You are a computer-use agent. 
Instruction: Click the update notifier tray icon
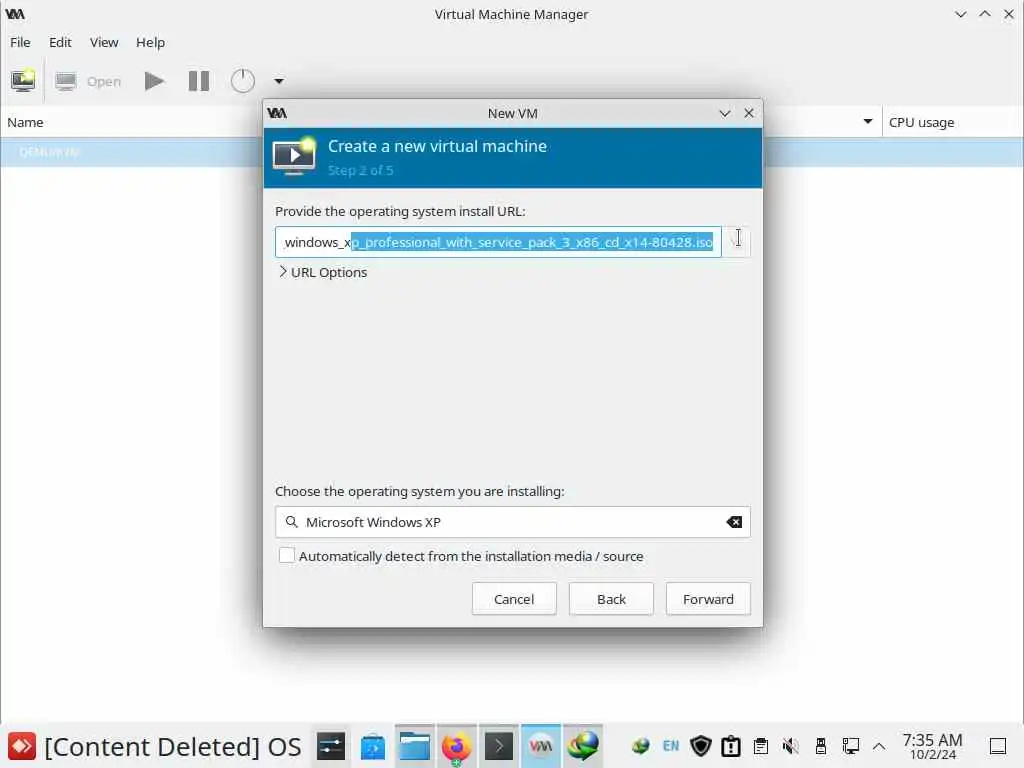pyautogui.click(x=731, y=746)
